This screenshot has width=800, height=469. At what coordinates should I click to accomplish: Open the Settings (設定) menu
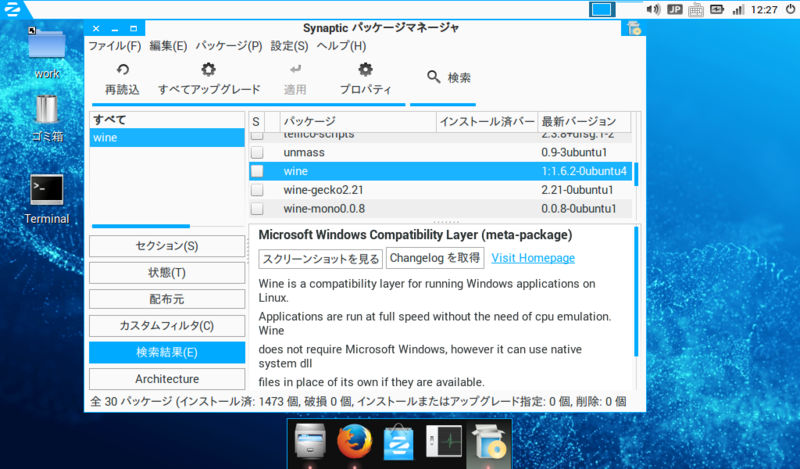(289, 46)
